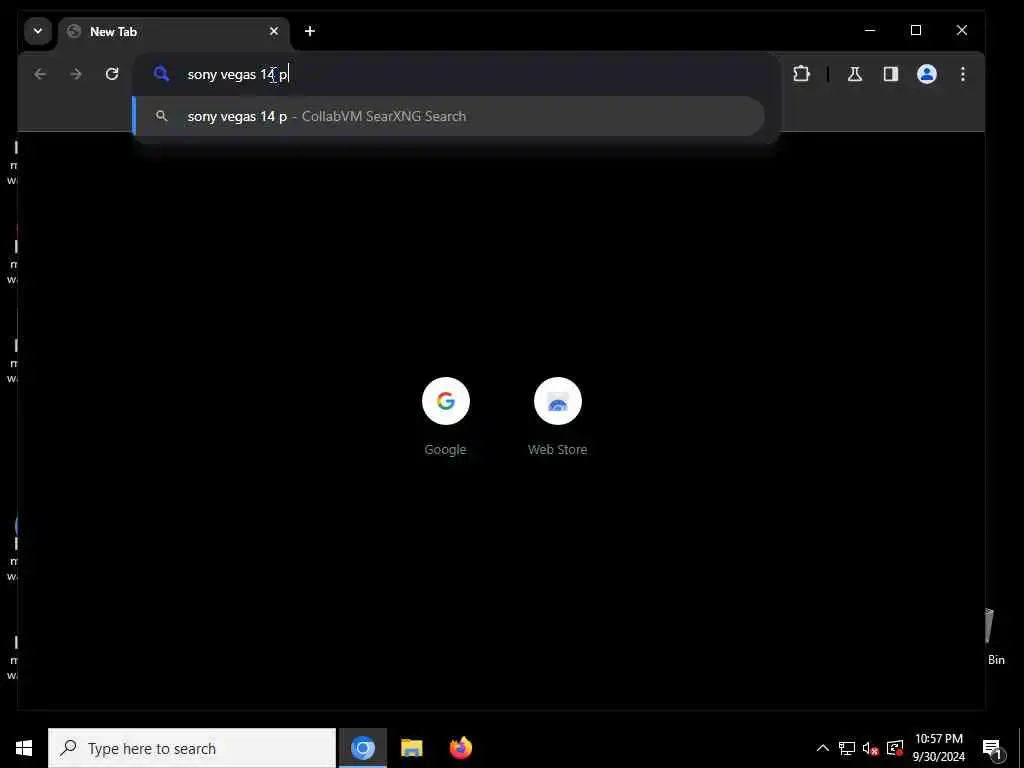
Task: Open the network status tray icon
Action: (x=847, y=748)
